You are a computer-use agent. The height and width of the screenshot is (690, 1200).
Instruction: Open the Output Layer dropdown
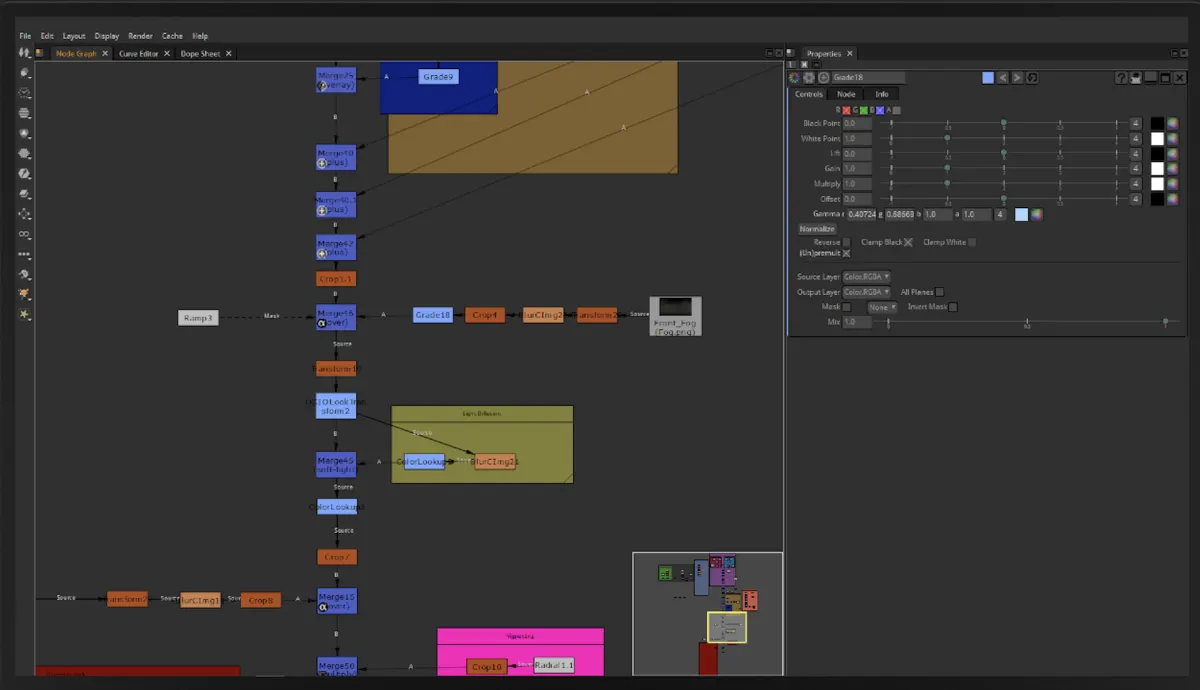click(x=867, y=292)
